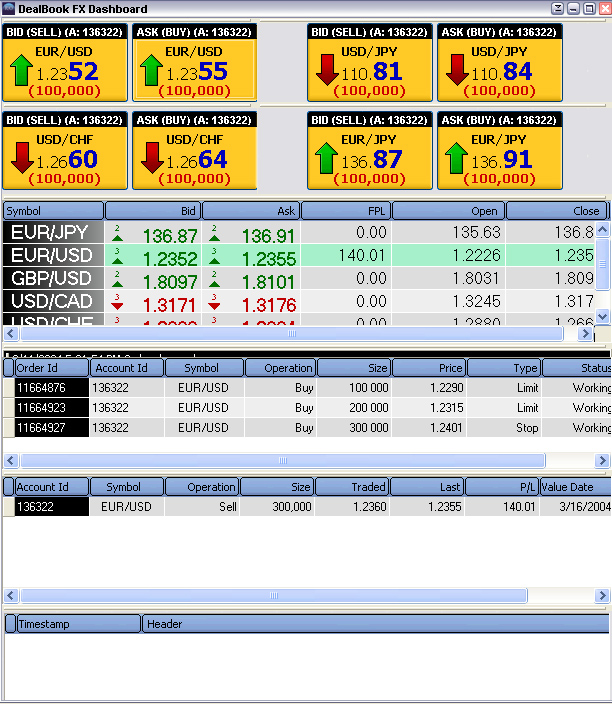Image resolution: width=612 pixels, height=704 pixels.
Task: Click the Order Id column header
Action: click(x=51, y=368)
